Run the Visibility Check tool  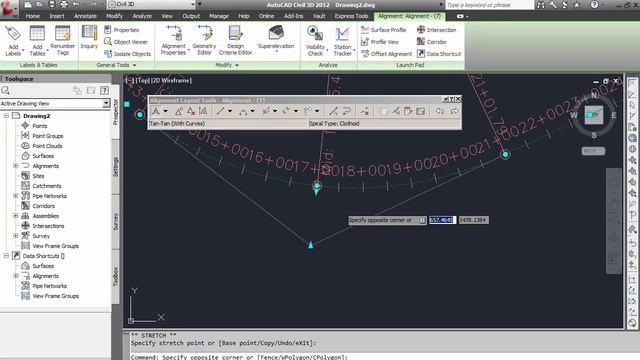click(315, 40)
